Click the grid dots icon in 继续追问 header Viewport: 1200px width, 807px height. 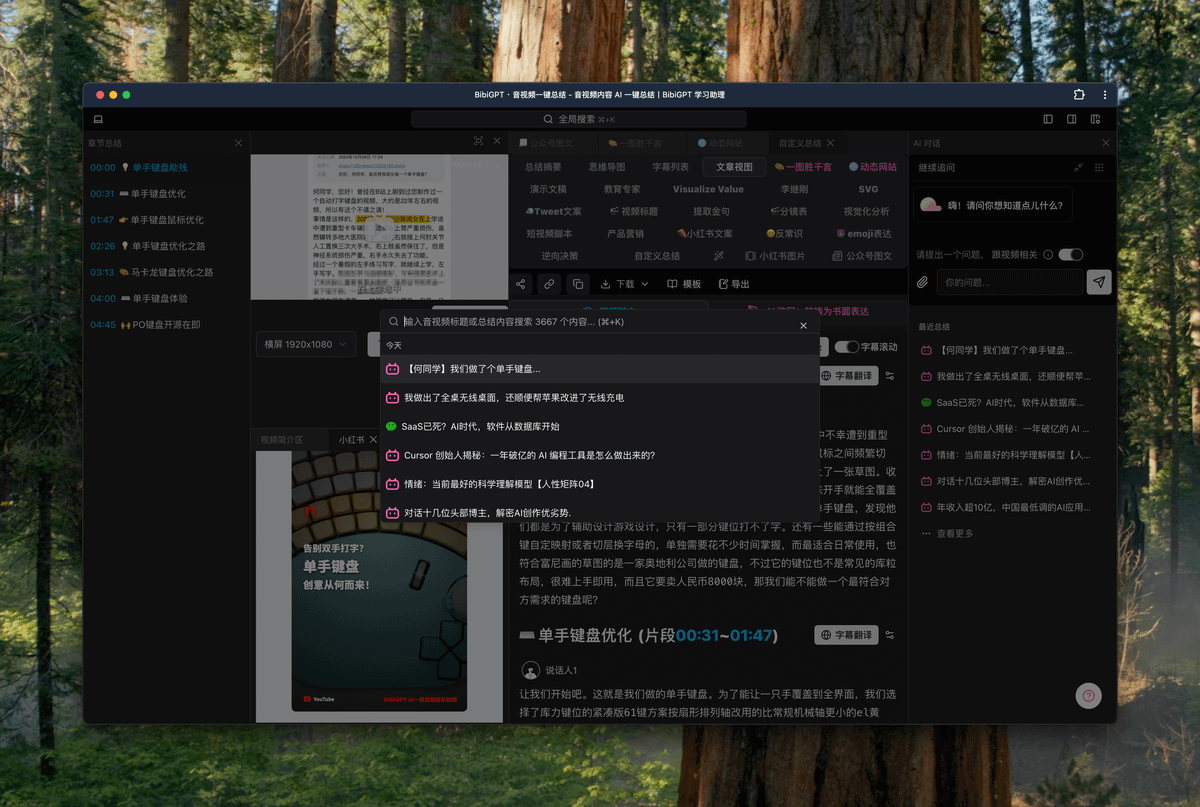coord(1101,168)
